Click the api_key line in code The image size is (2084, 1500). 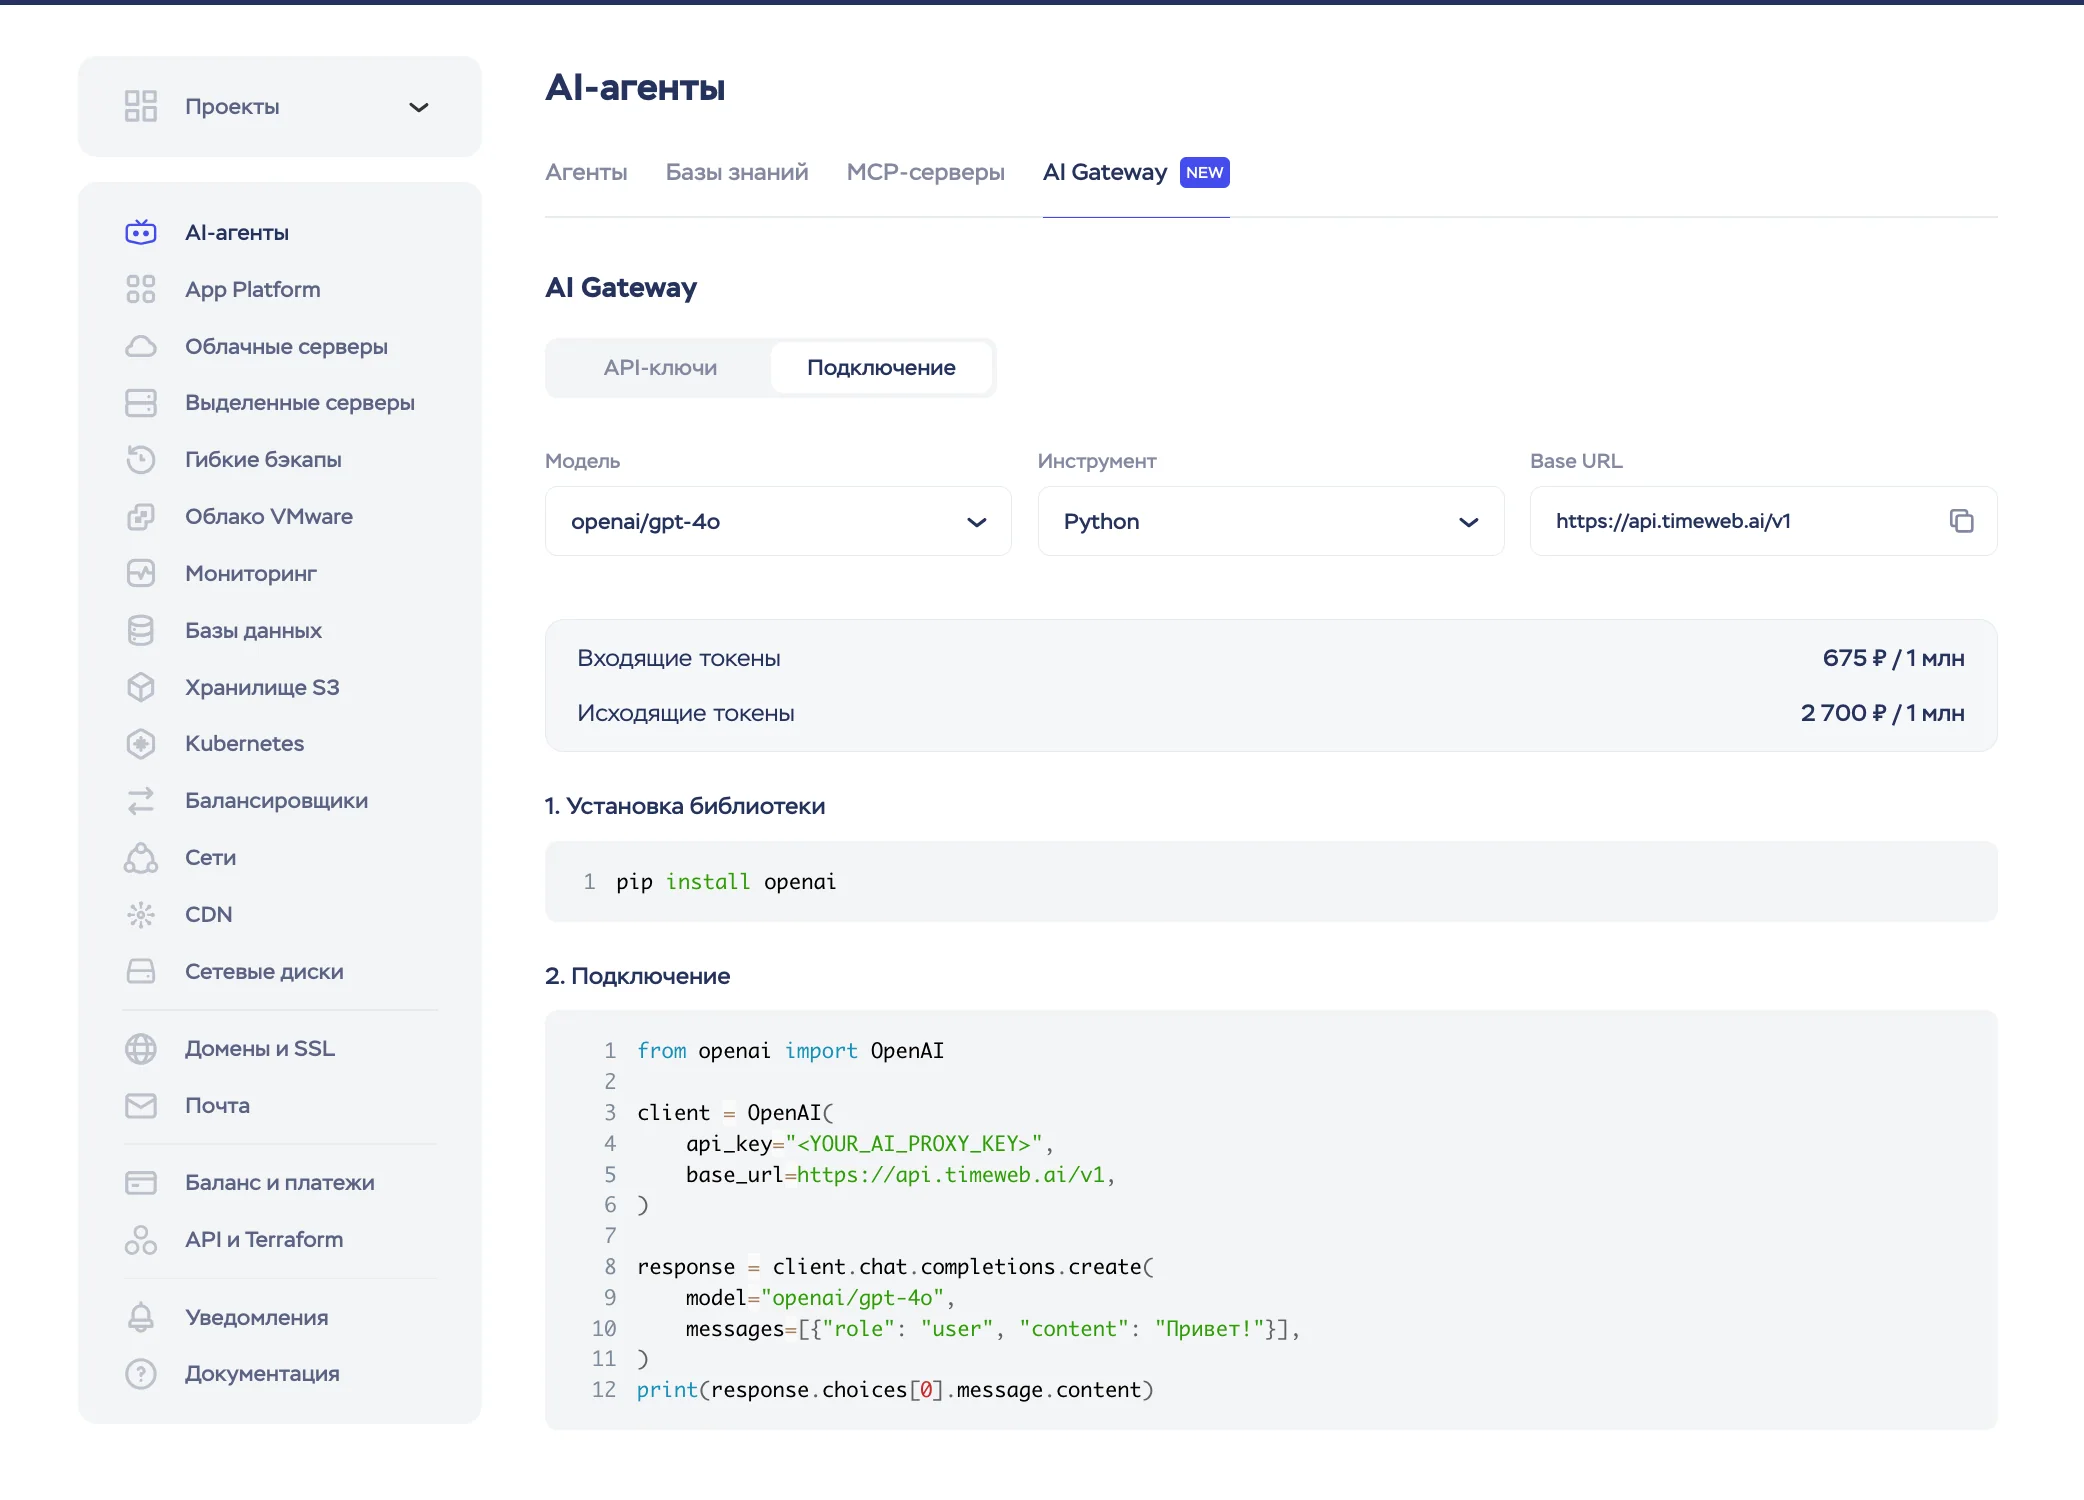click(x=869, y=1143)
